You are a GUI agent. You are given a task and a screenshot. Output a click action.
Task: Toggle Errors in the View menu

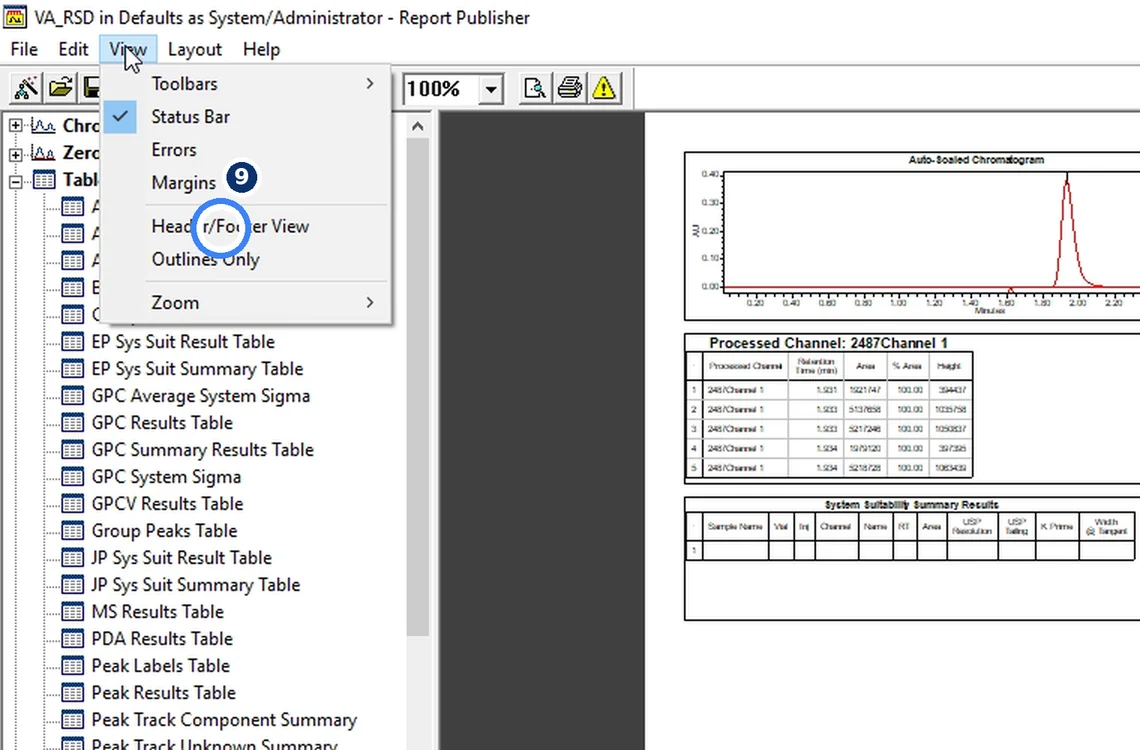tap(245, 150)
